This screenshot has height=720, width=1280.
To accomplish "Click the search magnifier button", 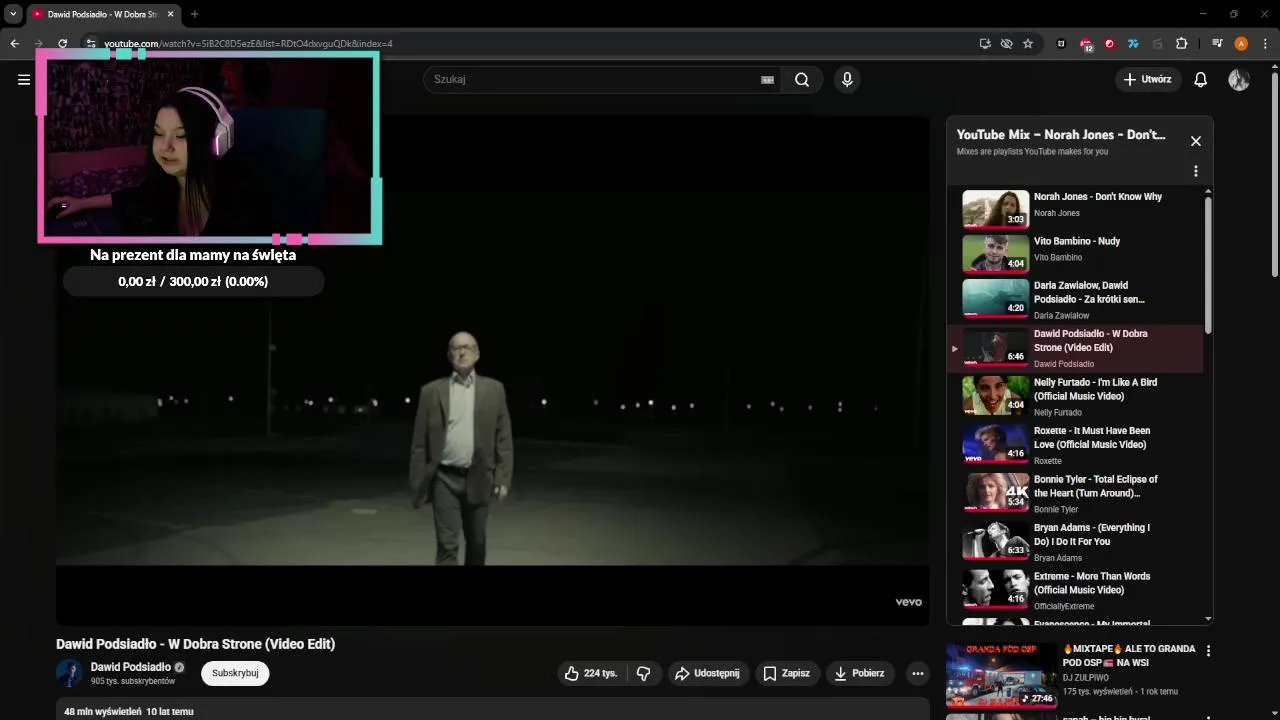I will click(x=802, y=80).
